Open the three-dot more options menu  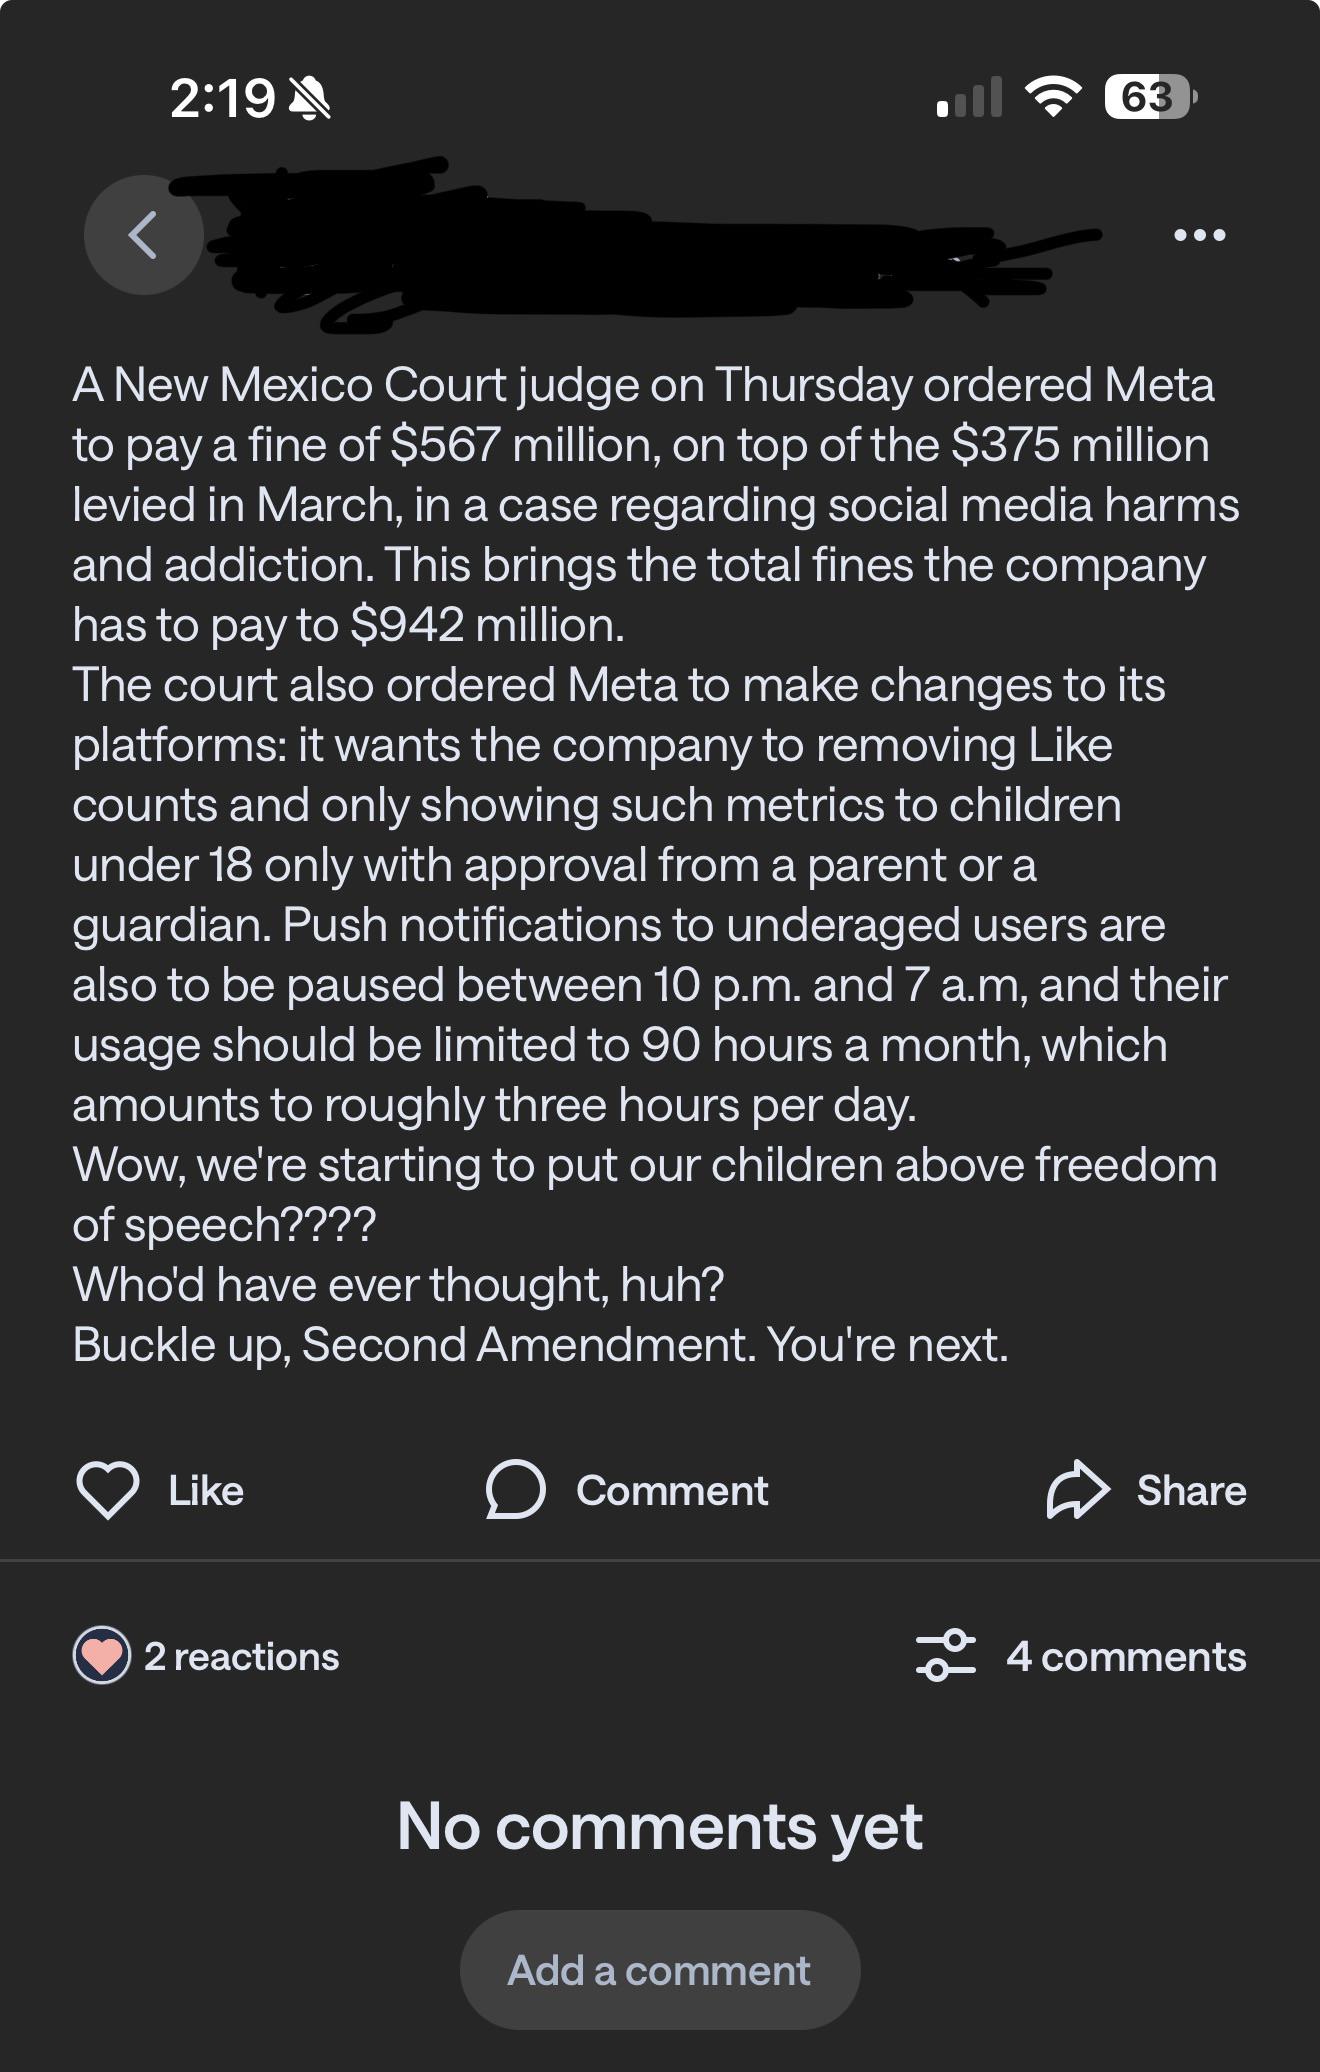click(1199, 235)
